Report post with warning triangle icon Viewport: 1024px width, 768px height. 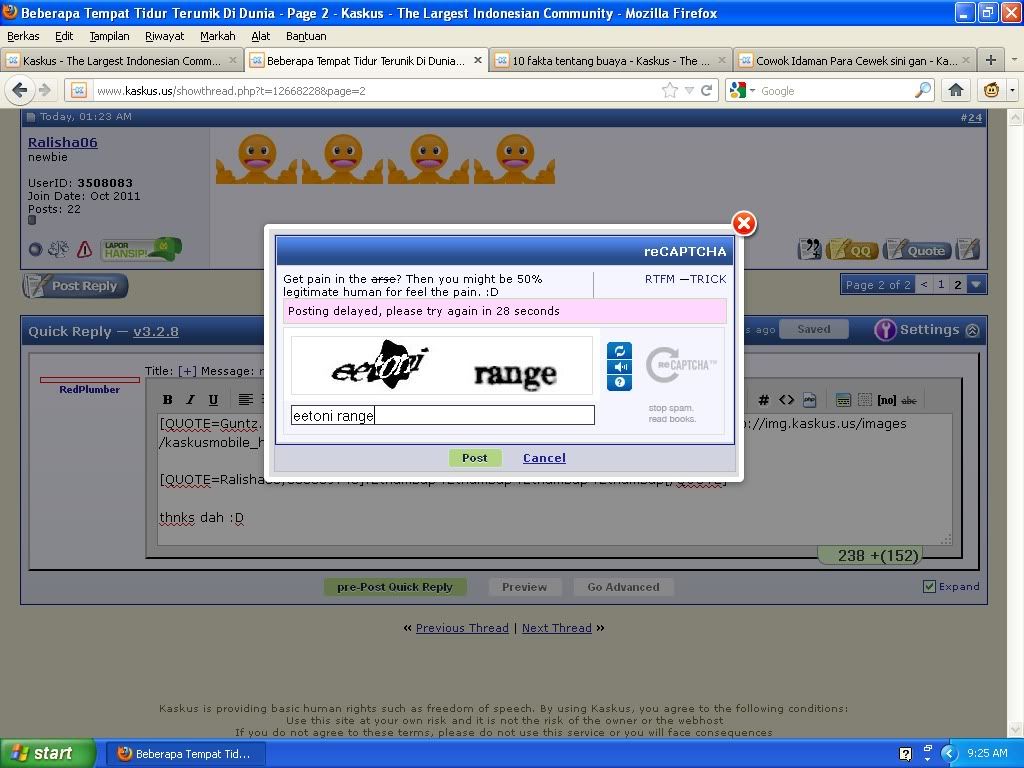point(84,249)
